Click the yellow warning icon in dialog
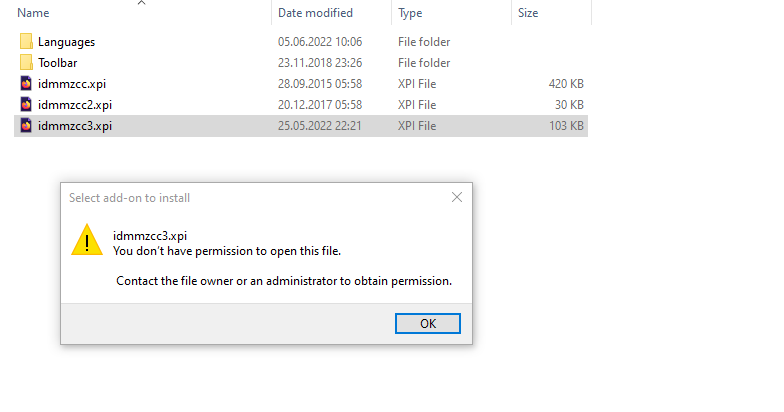 (87, 240)
